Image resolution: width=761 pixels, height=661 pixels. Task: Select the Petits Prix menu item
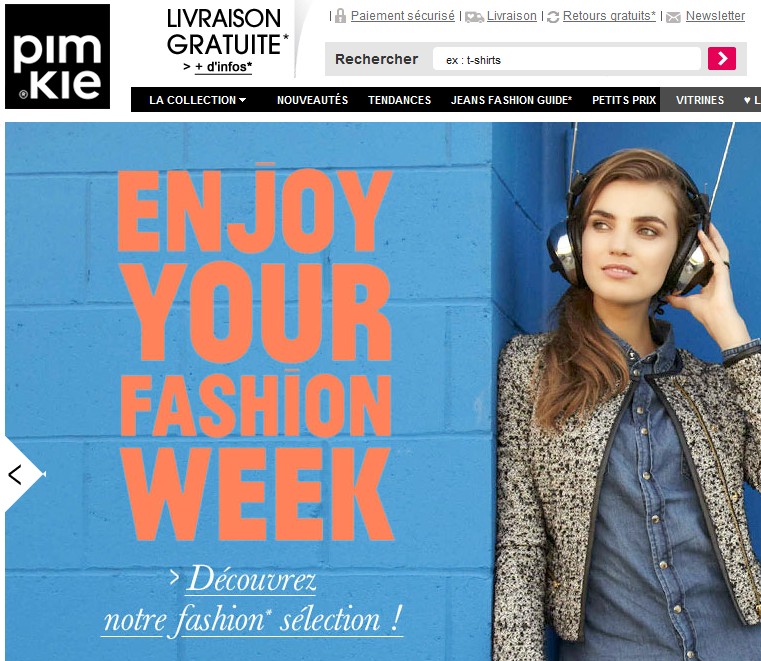[x=624, y=100]
